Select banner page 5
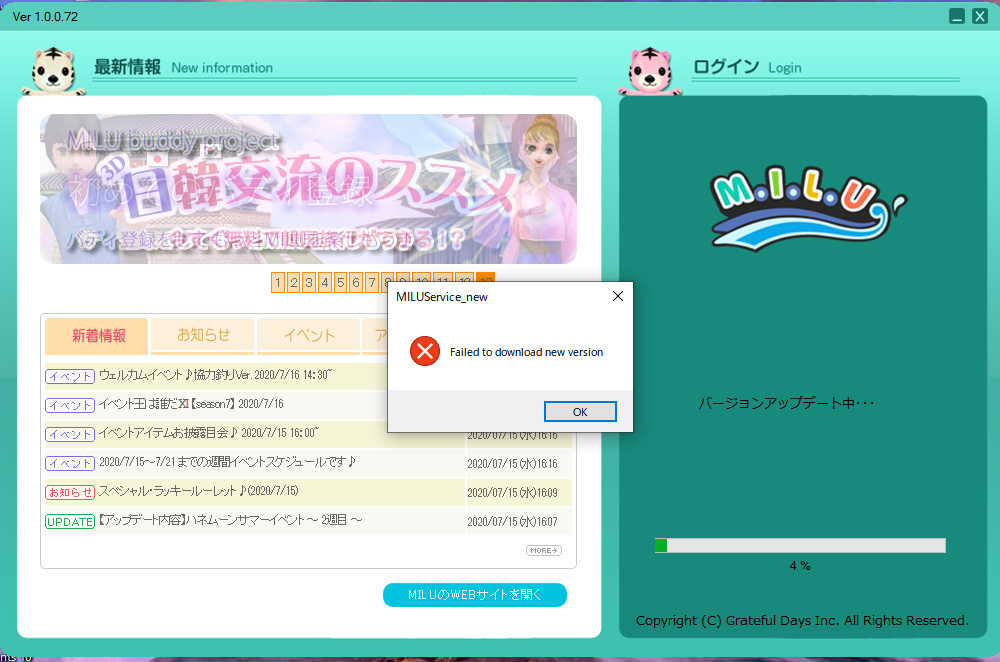The image size is (1000, 662). (x=340, y=283)
